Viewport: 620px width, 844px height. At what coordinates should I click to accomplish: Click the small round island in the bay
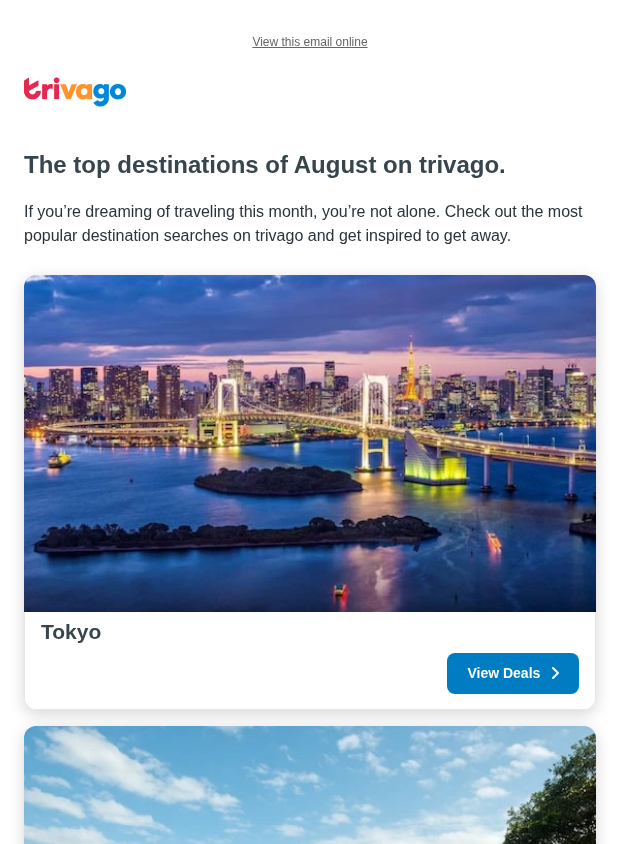pyautogui.click(x=278, y=480)
